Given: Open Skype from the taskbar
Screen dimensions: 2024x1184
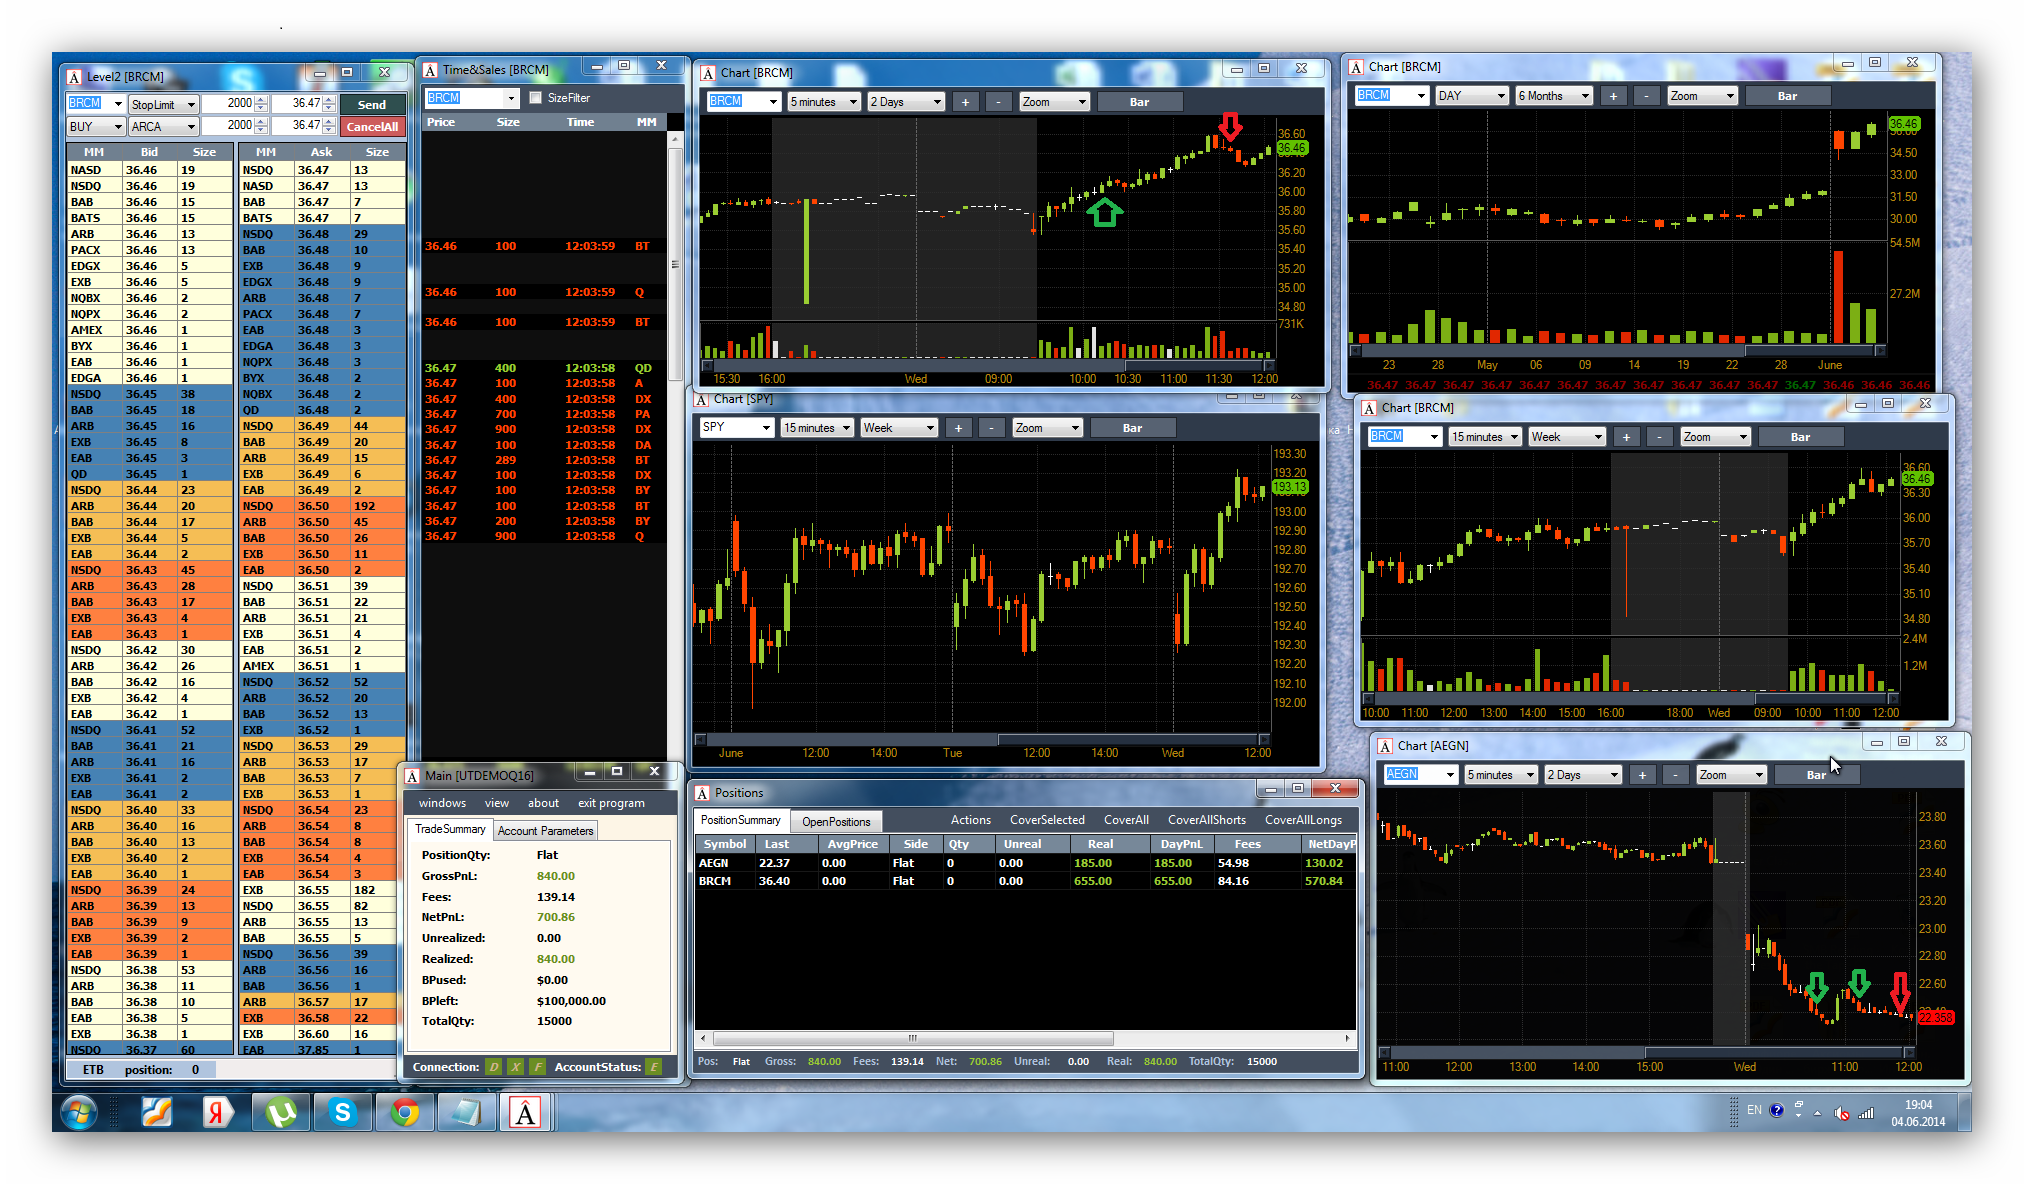Looking at the screenshot, I should [x=343, y=1112].
